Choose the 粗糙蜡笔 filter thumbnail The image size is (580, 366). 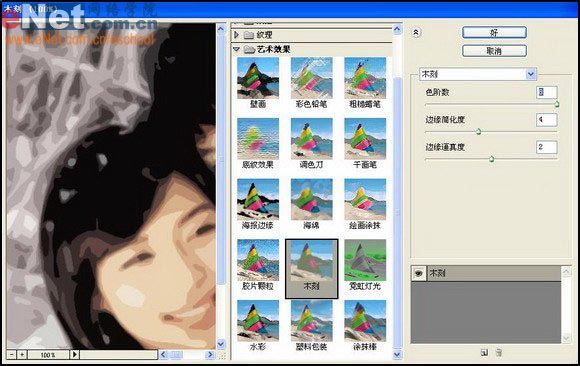pyautogui.click(x=365, y=78)
